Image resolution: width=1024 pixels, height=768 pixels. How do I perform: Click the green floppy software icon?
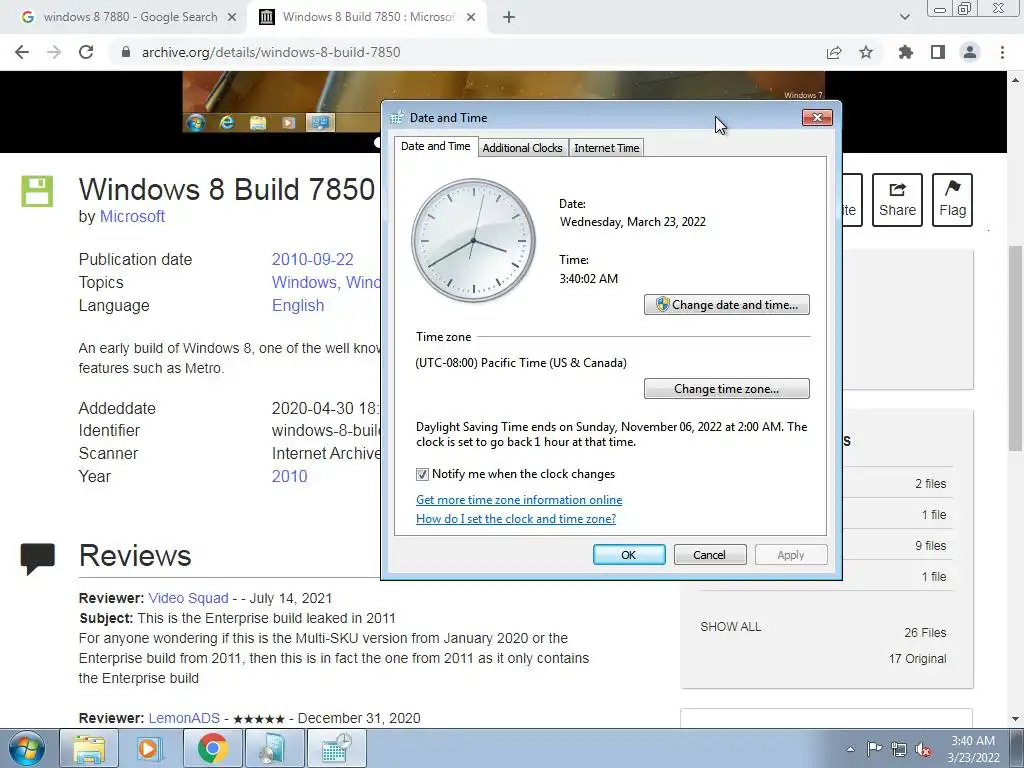[37, 191]
